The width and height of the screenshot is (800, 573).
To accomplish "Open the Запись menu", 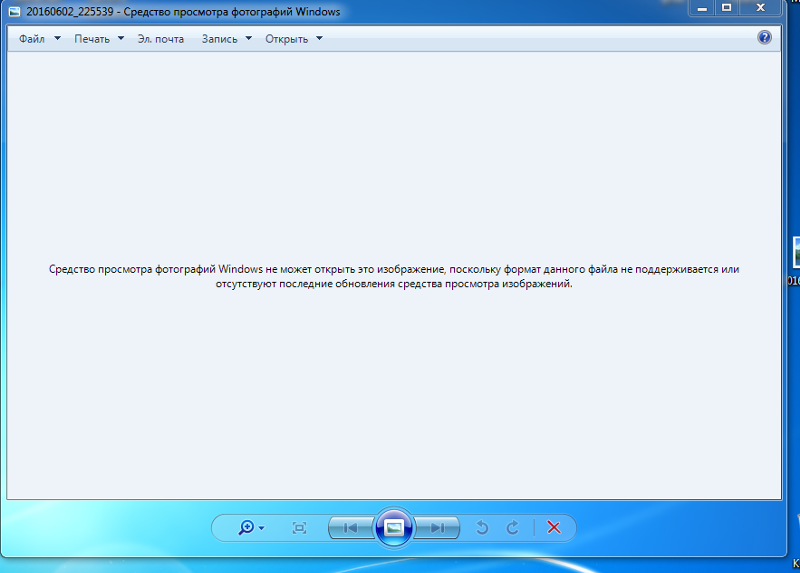I will 219,39.
